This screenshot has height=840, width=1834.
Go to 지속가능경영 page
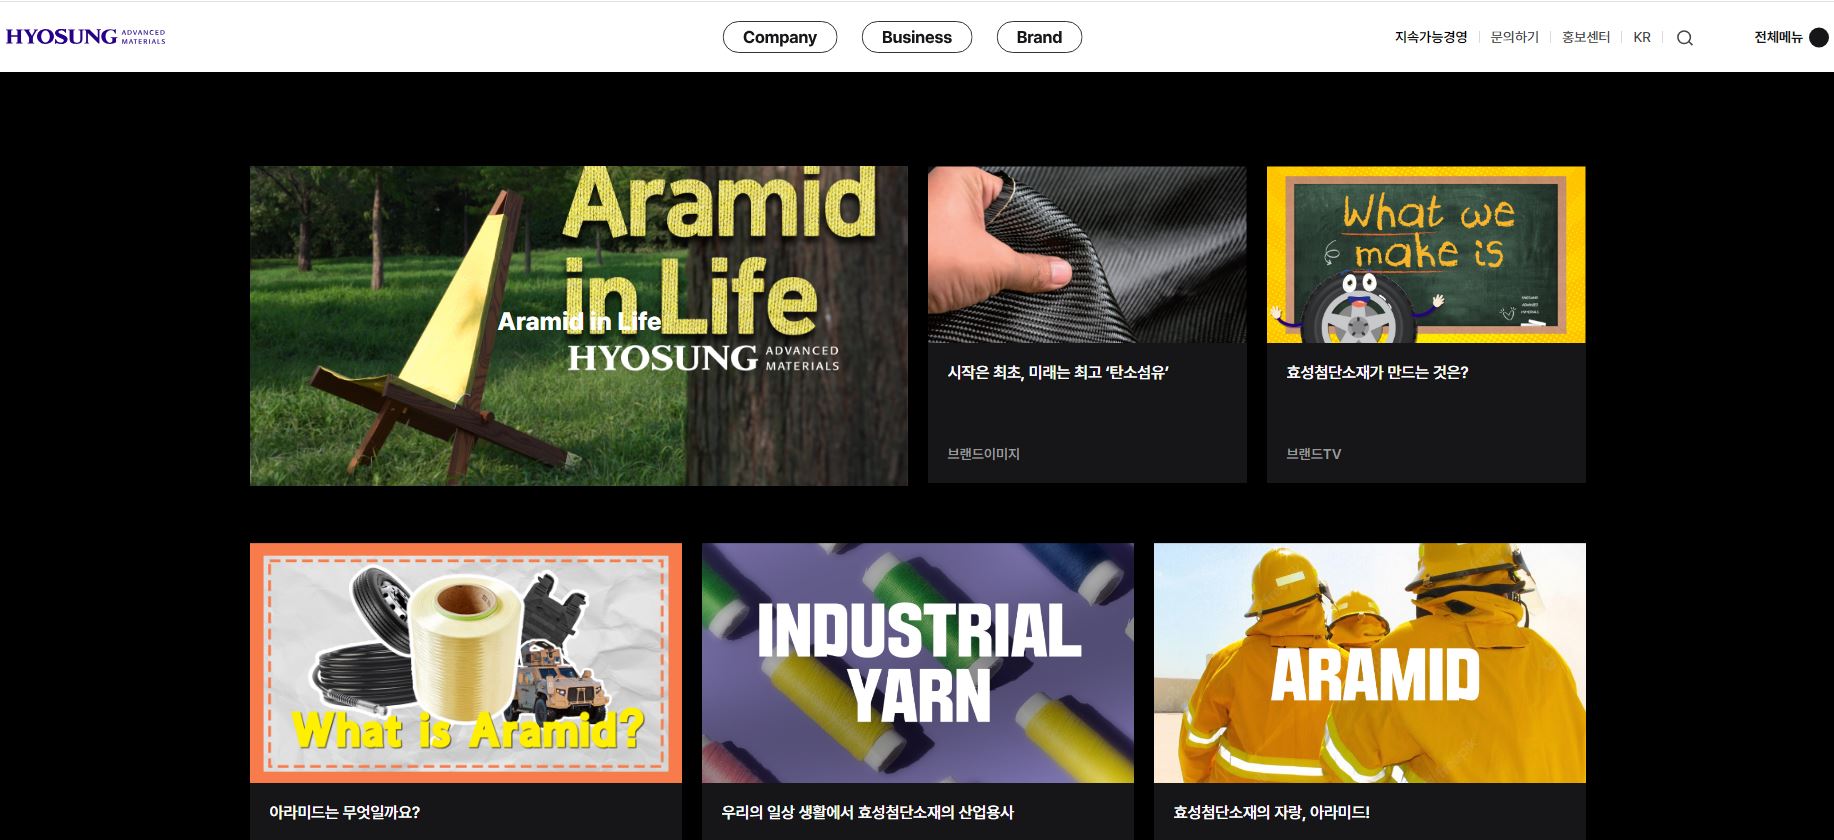[x=1431, y=37]
